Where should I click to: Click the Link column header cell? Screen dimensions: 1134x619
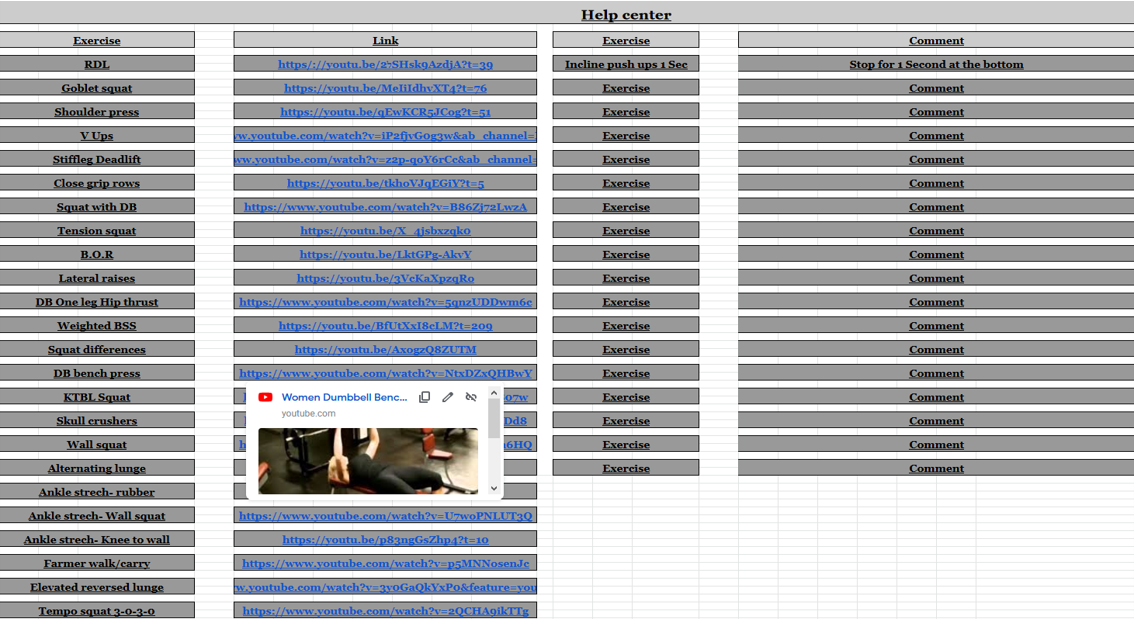tap(385, 41)
